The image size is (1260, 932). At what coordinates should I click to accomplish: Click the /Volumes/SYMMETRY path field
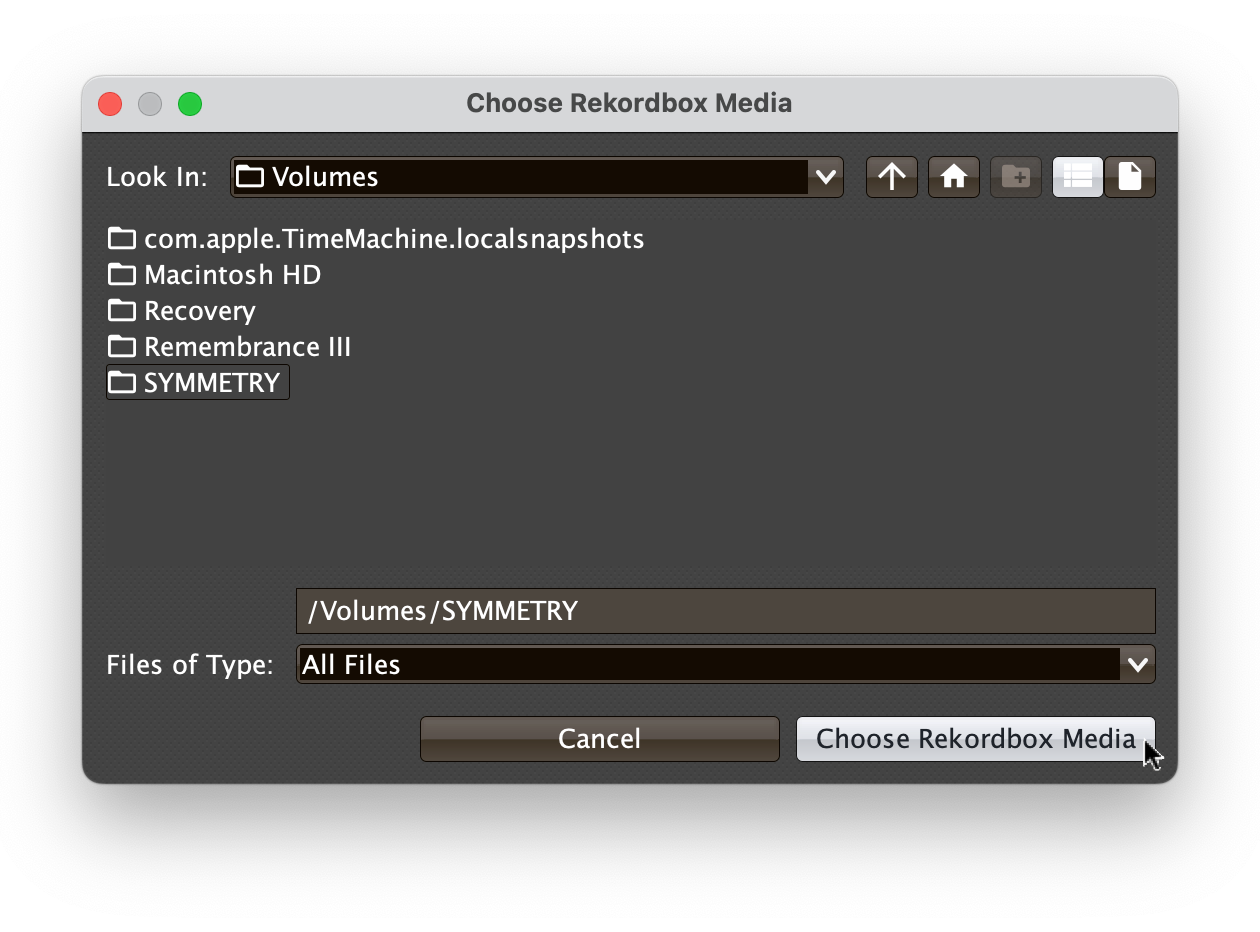726,611
